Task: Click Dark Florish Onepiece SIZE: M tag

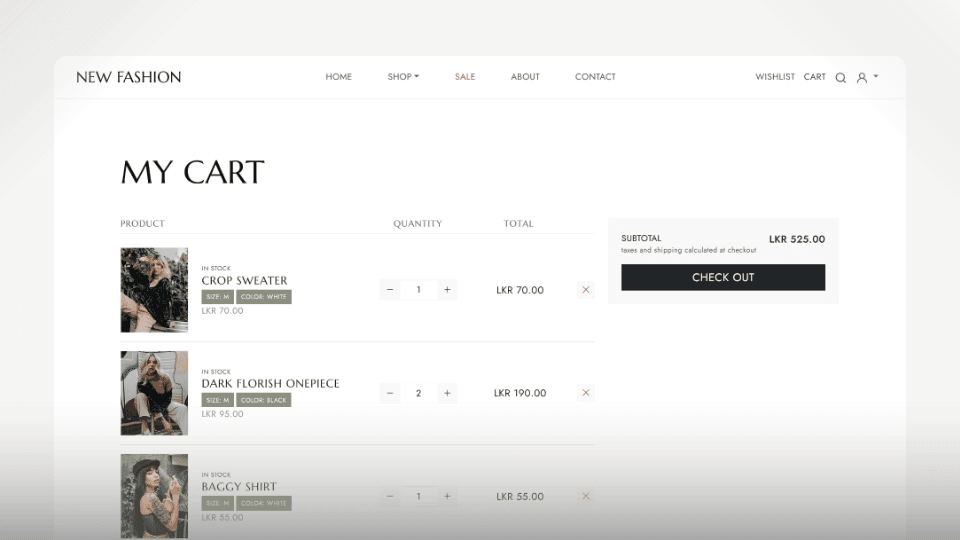Action: [x=217, y=400]
